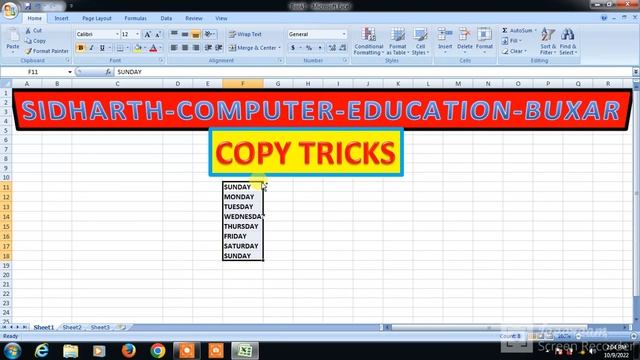The height and width of the screenshot is (360, 640).
Task: Select cell with THURSDAY
Action: click(x=243, y=227)
